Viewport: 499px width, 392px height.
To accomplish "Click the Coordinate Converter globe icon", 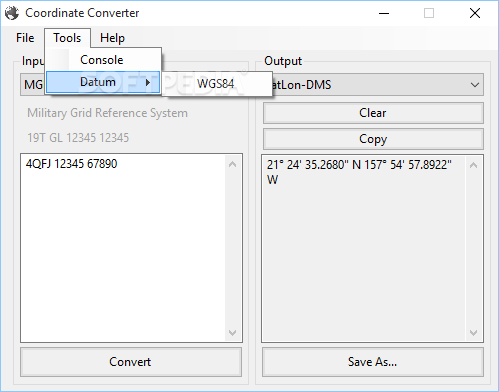I will click(x=12, y=13).
